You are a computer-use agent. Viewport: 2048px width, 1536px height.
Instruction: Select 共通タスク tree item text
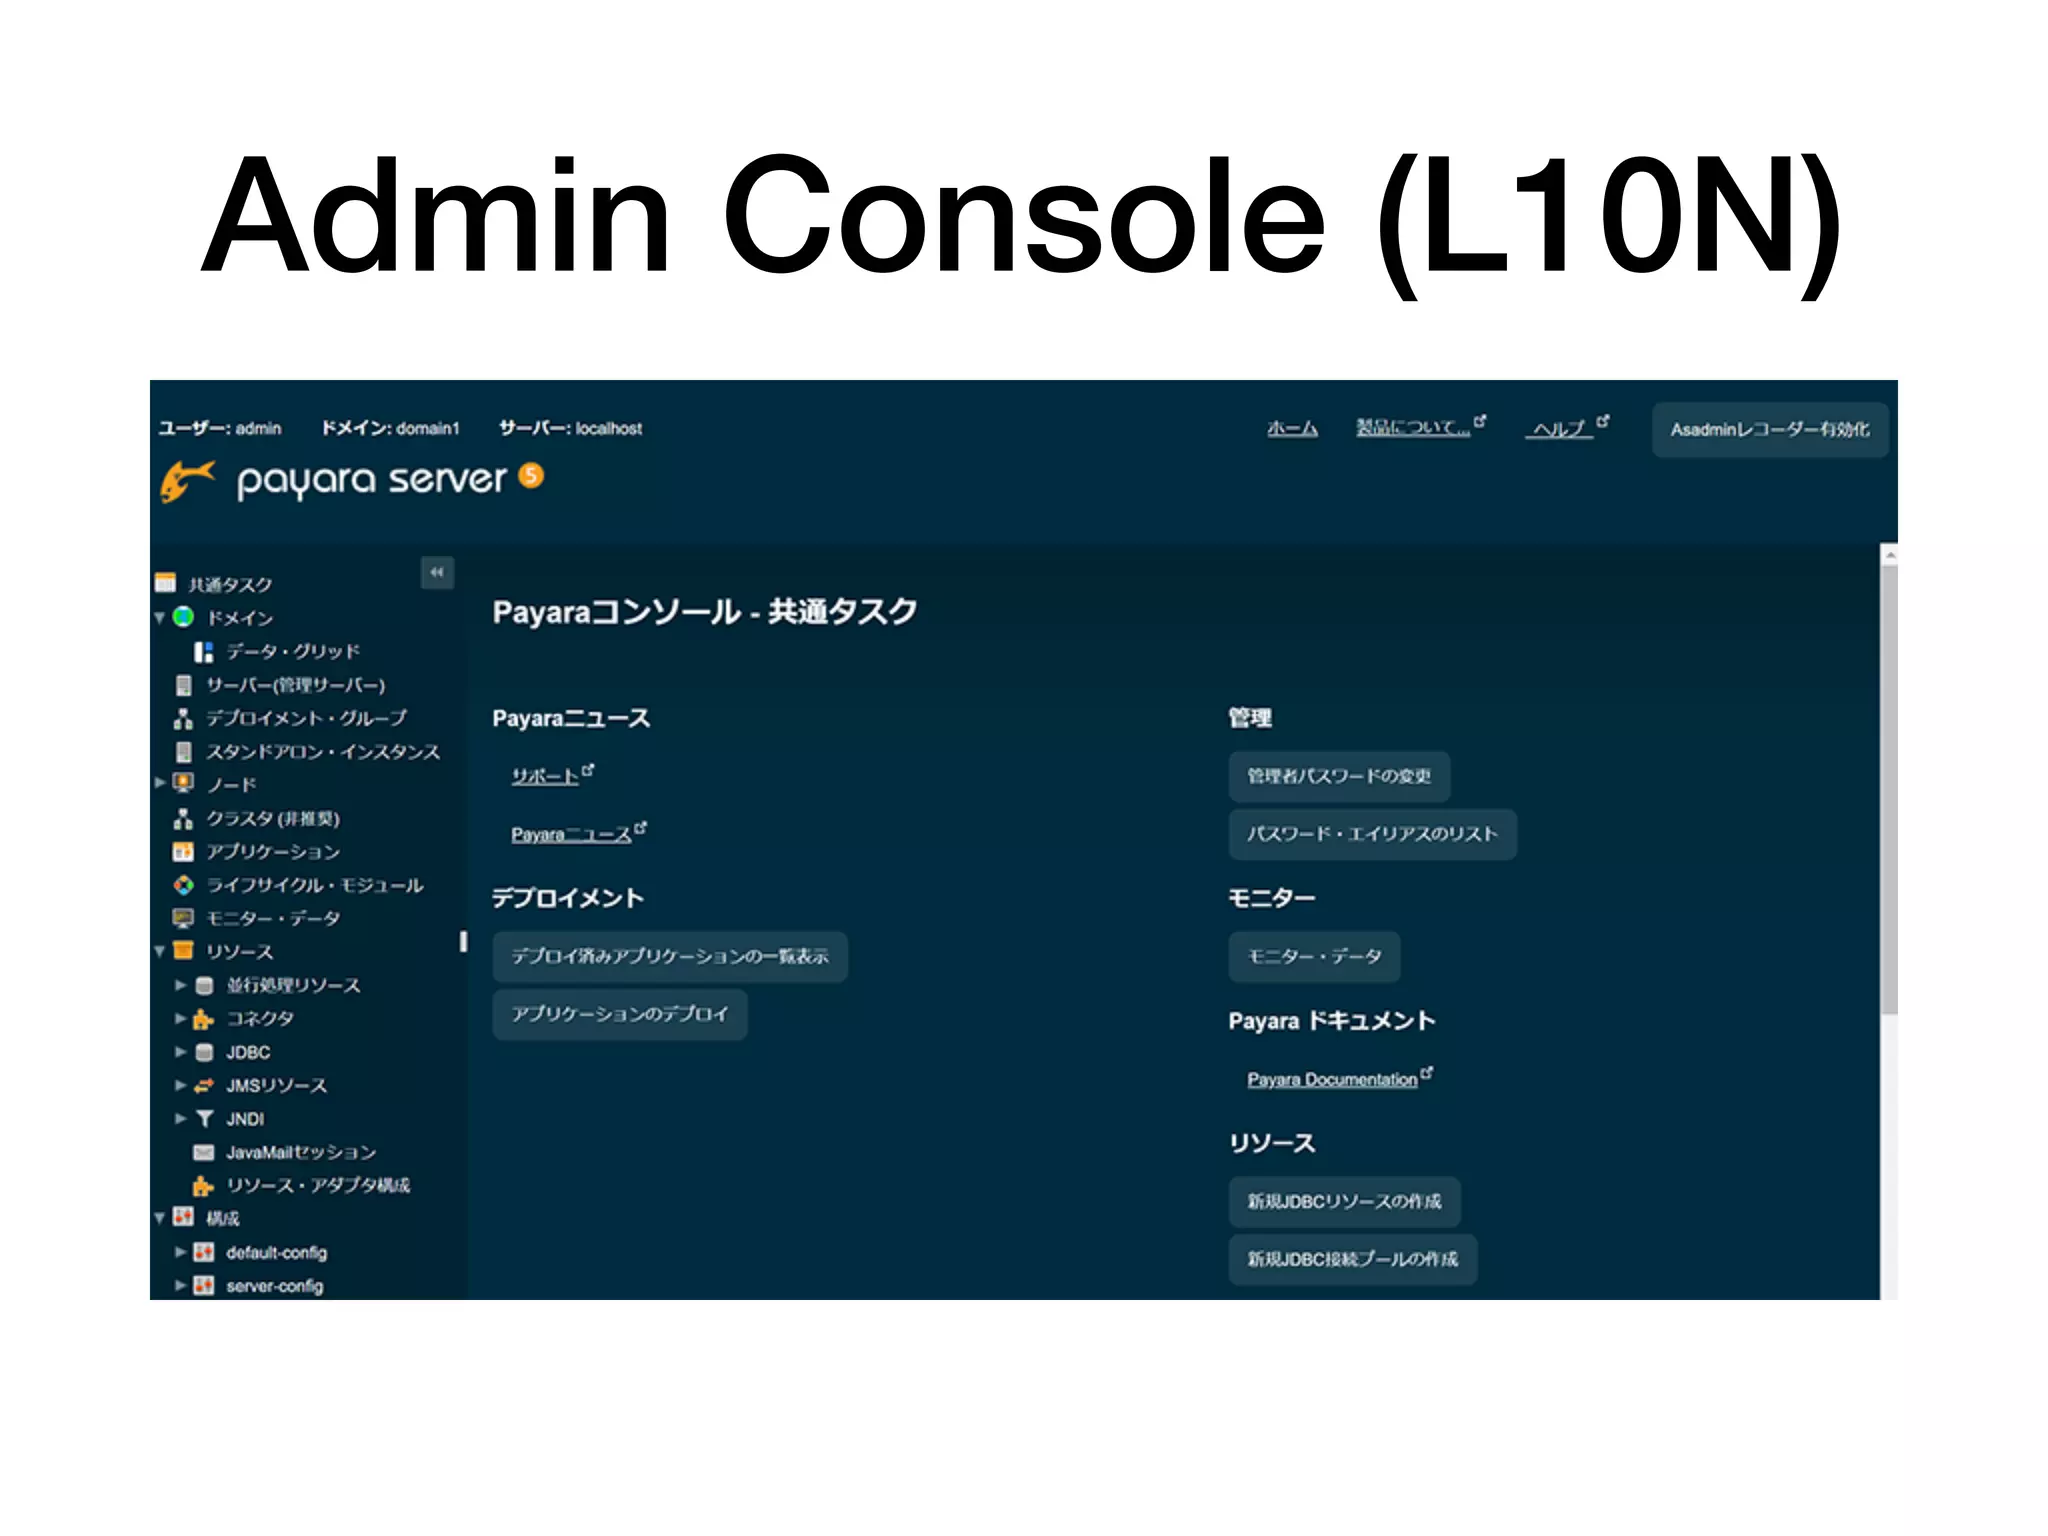(230, 584)
